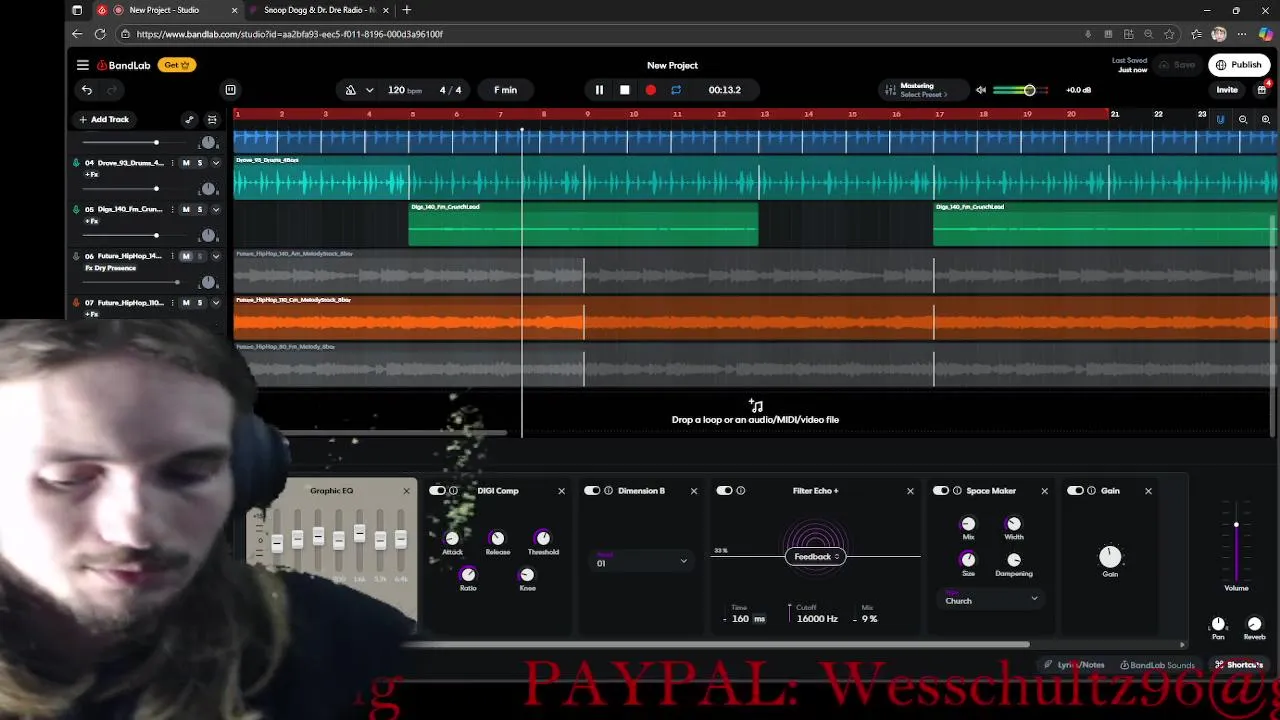Bypass the Space Maker effect

(x=941, y=491)
